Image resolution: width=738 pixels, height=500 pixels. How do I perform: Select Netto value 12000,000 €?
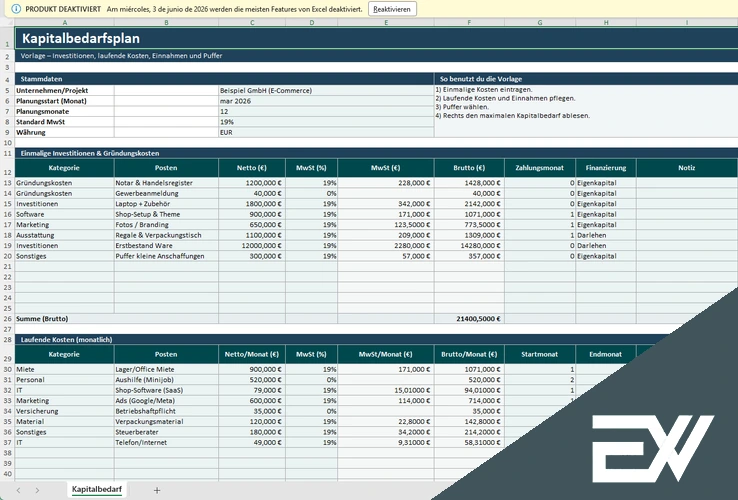tap(252, 245)
